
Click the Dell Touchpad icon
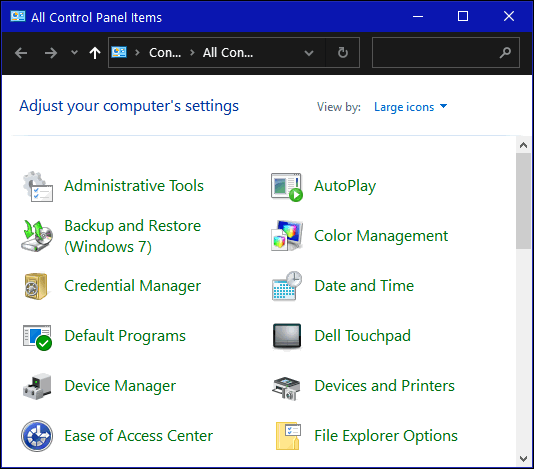tap(287, 336)
